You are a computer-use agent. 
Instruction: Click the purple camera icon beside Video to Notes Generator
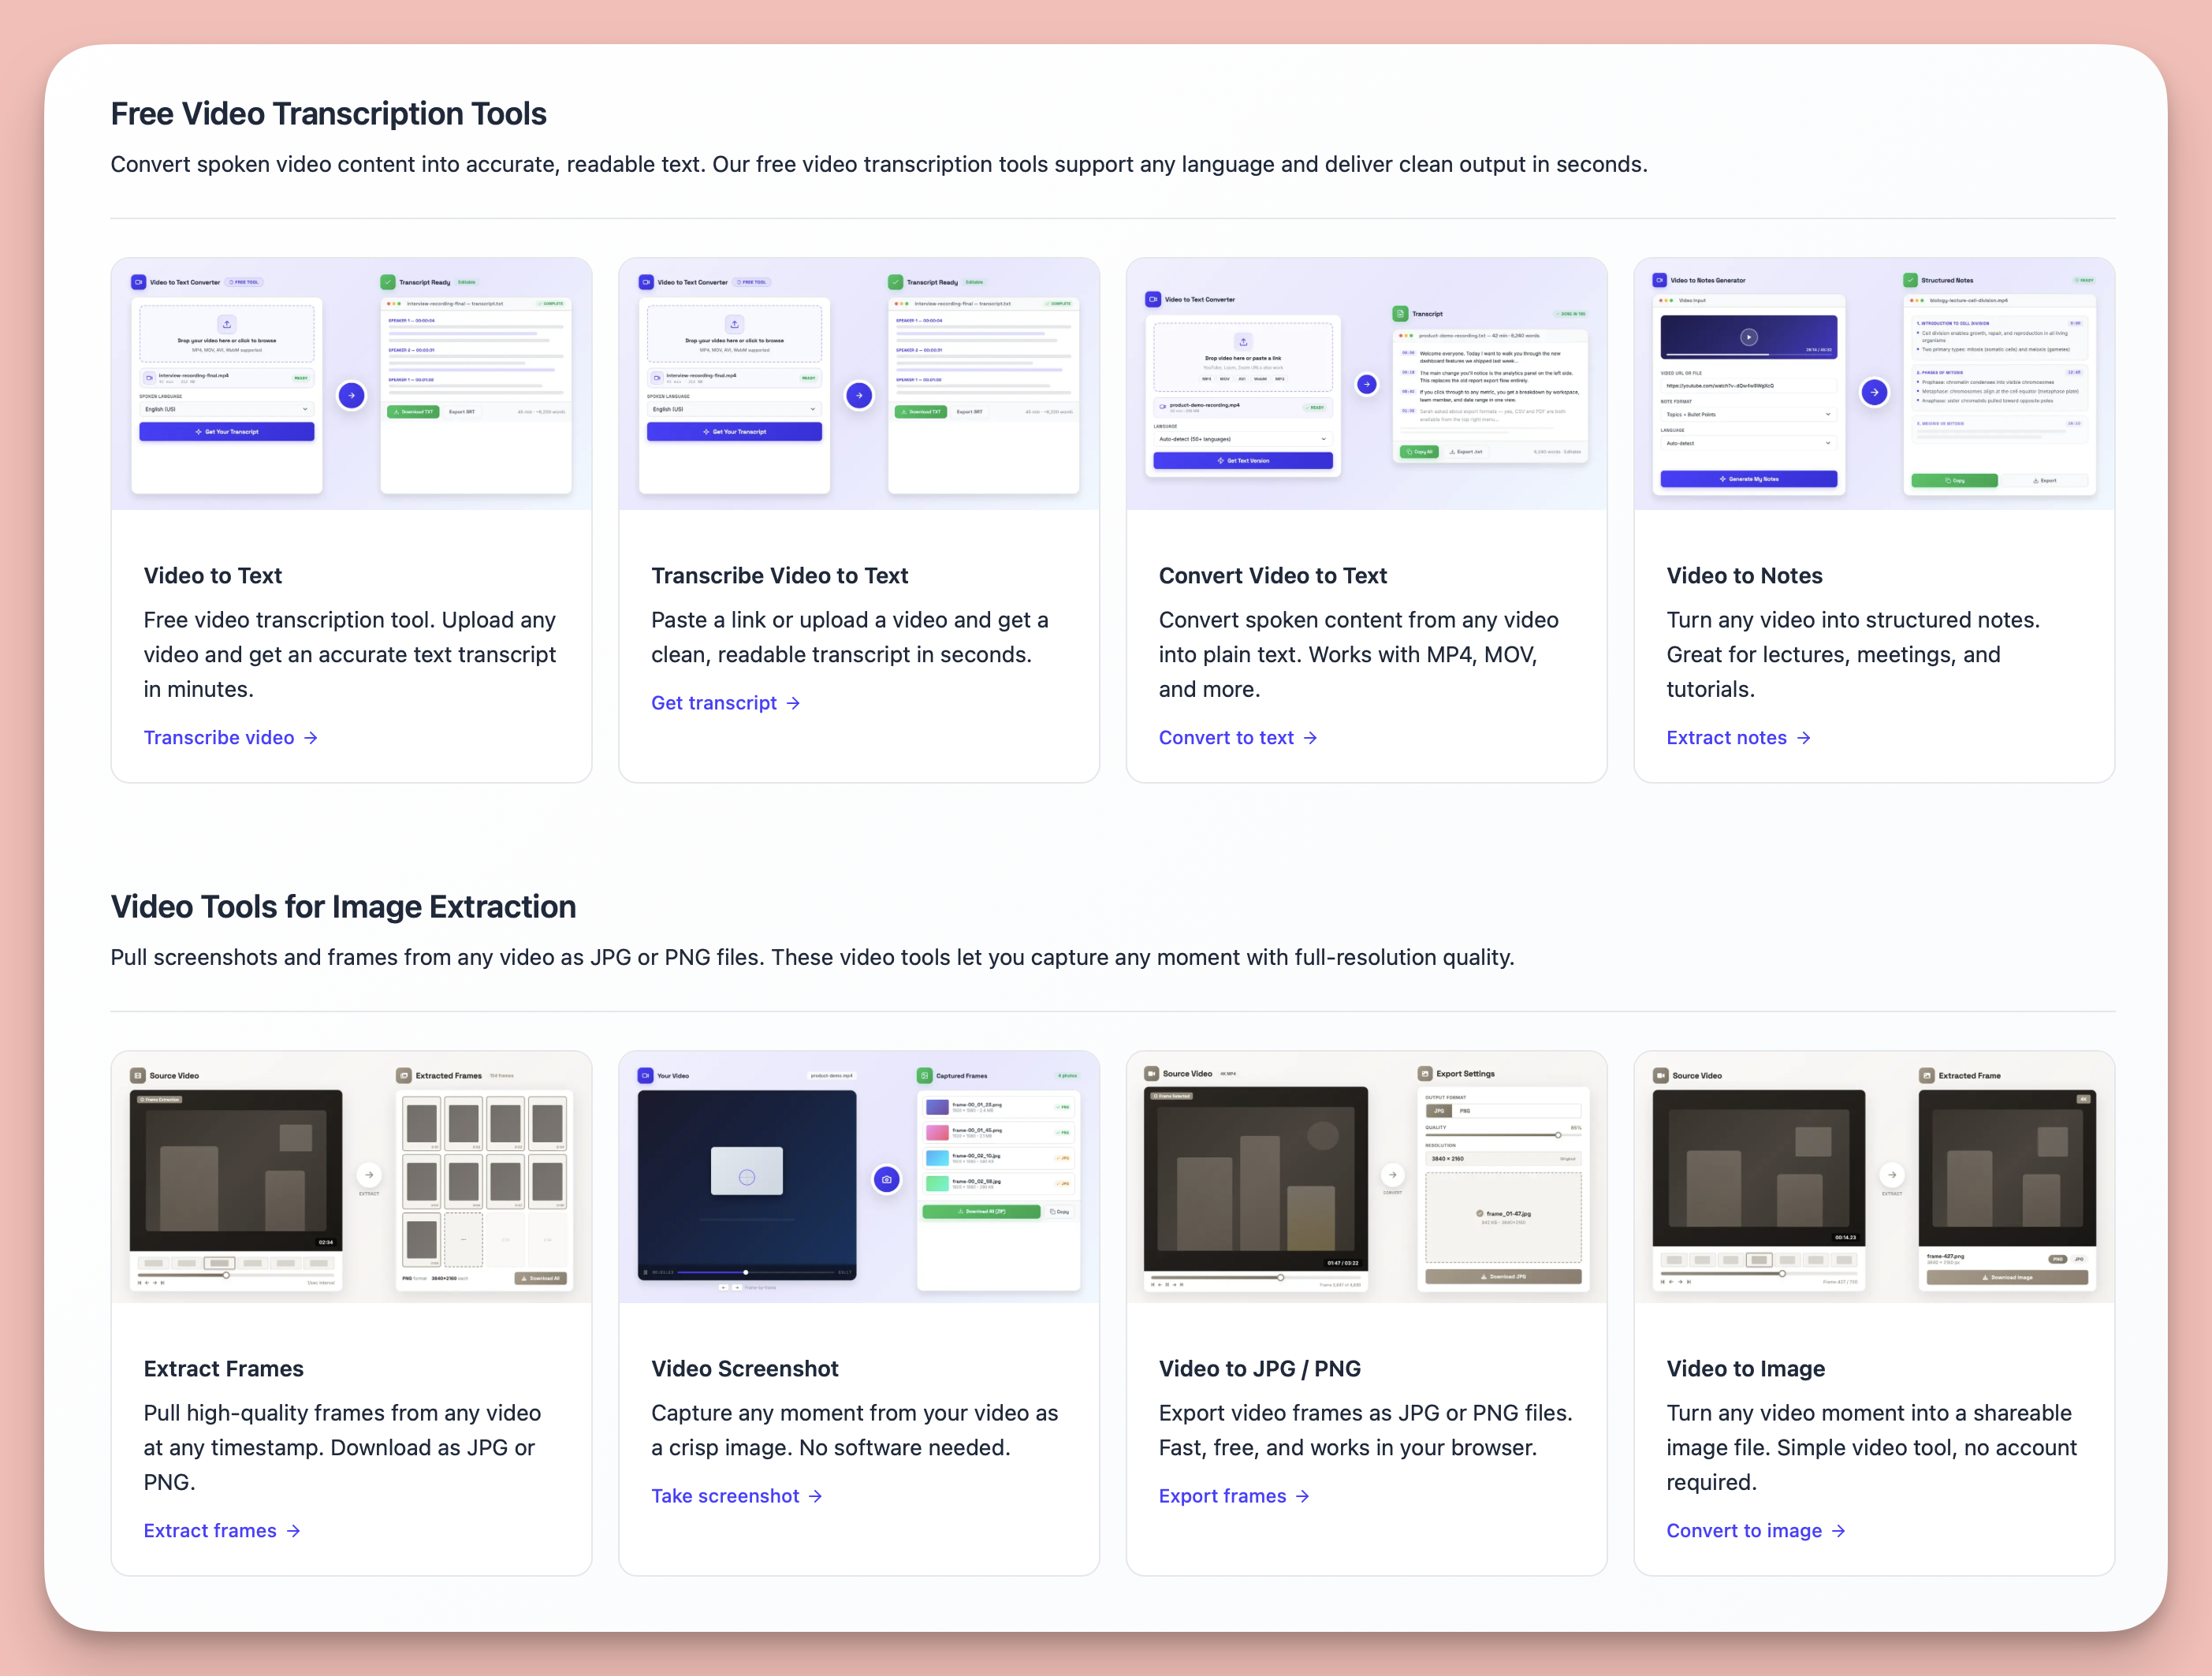(1659, 280)
